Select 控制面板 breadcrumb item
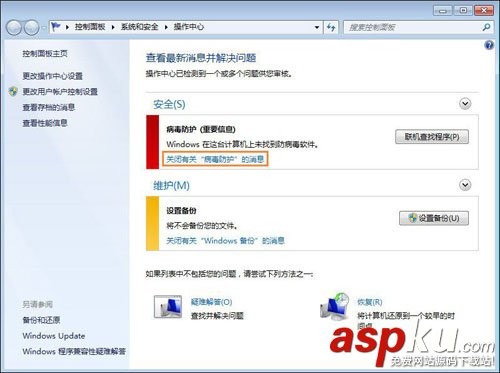The width and height of the screenshot is (500, 373). pyautogui.click(x=90, y=27)
